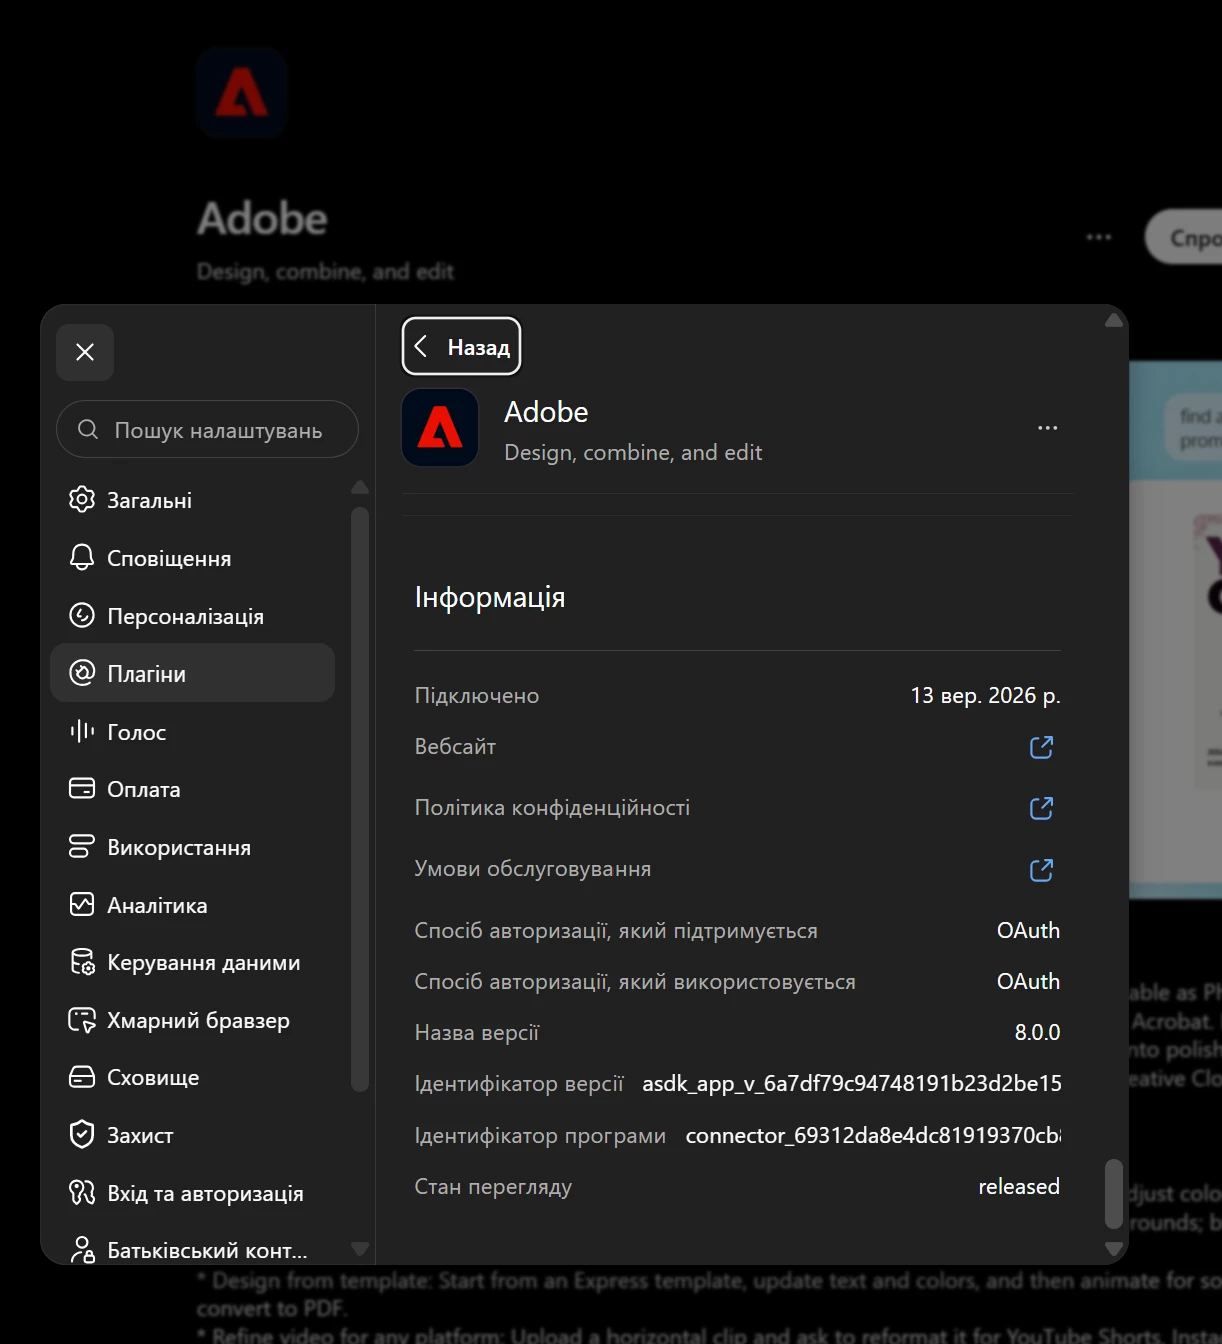Click the Загальні gear icon
1222x1344 pixels.
82,499
